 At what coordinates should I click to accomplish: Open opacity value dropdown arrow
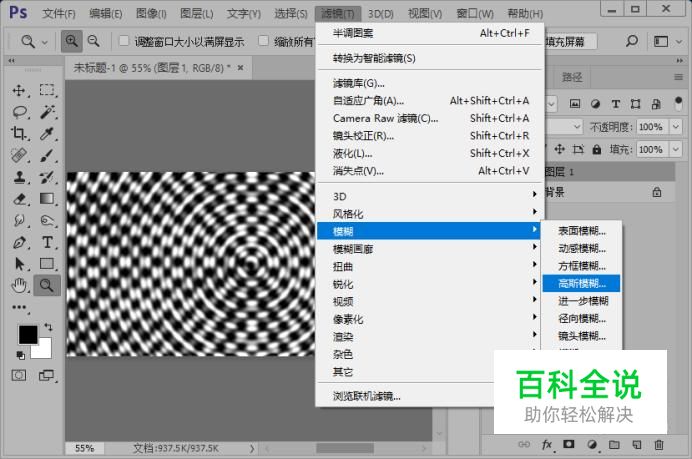pyautogui.click(x=676, y=127)
